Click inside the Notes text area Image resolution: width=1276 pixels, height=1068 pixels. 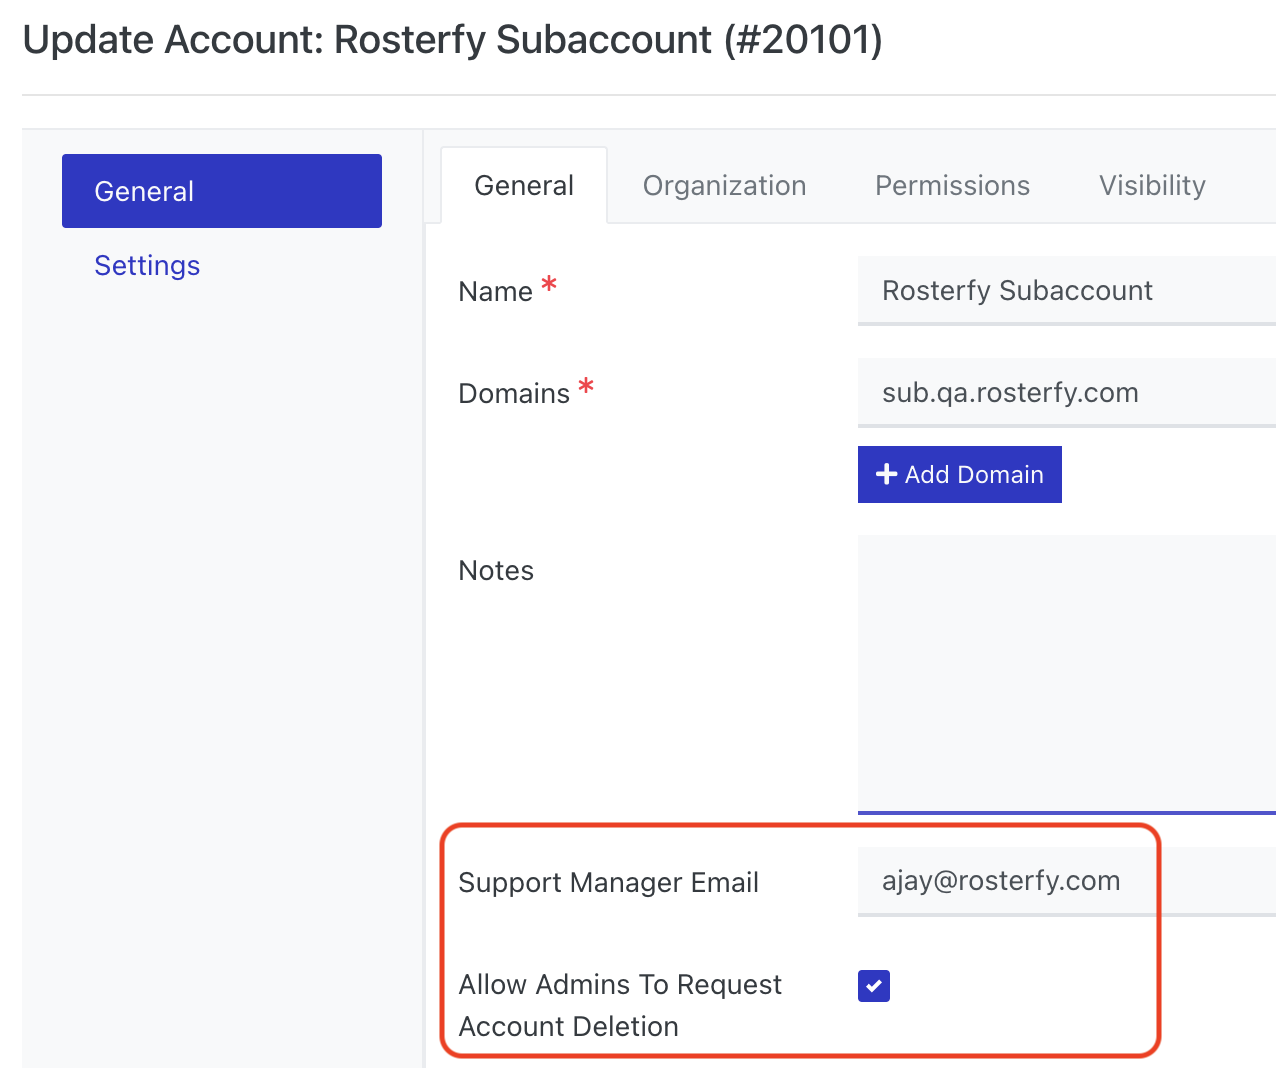(1067, 674)
